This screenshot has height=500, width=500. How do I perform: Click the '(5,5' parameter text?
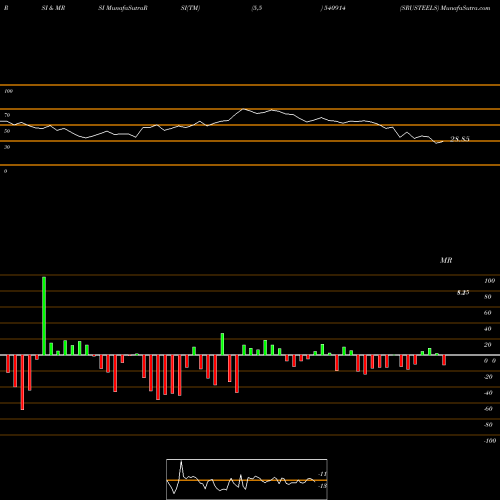[x=257, y=8]
